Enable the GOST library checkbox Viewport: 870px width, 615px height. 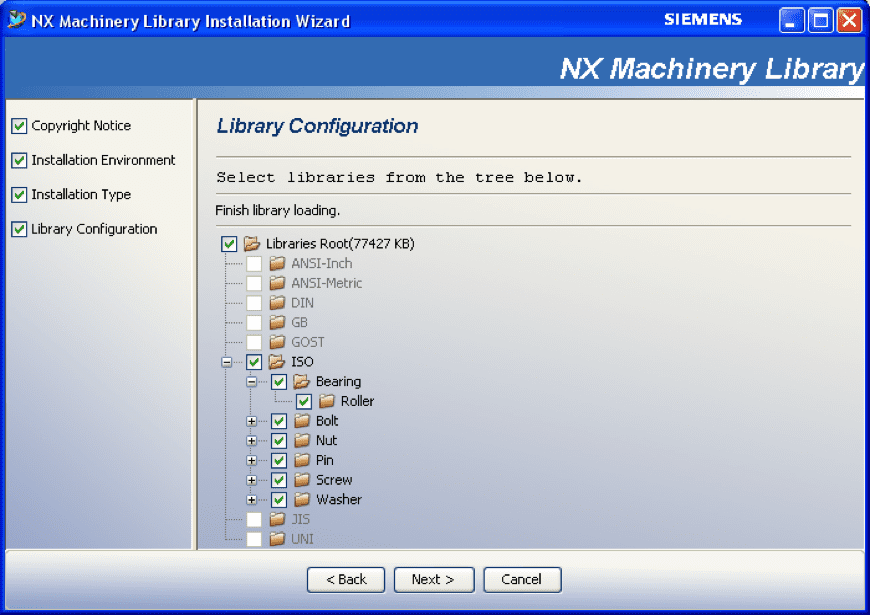pos(254,342)
